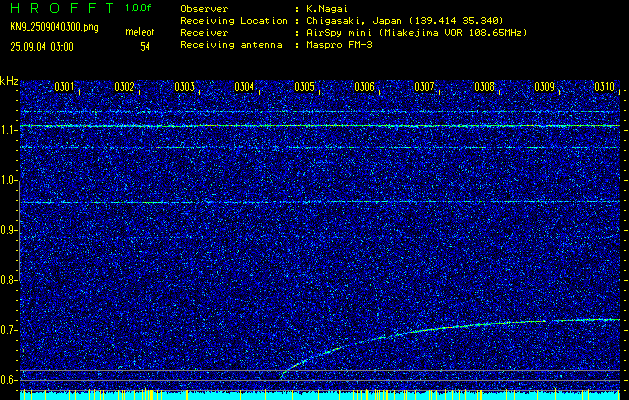The width and height of the screenshot is (629, 400).
Task: Click the 1.0 kHz axis label
Action: 7,180
